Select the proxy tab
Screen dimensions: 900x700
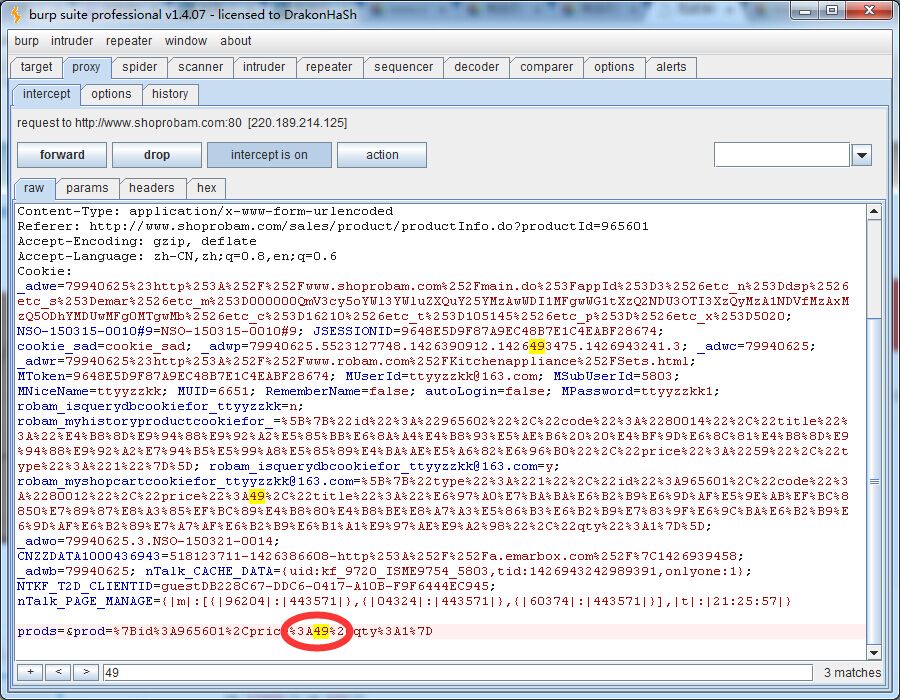tap(86, 67)
